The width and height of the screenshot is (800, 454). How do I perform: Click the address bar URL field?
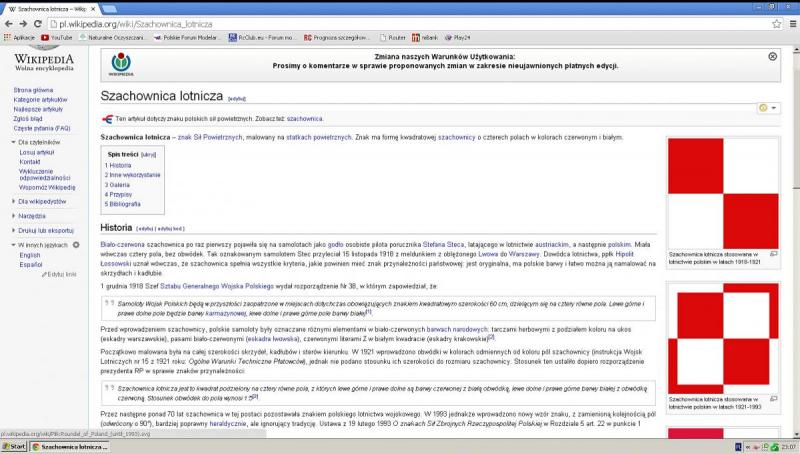click(400, 22)
